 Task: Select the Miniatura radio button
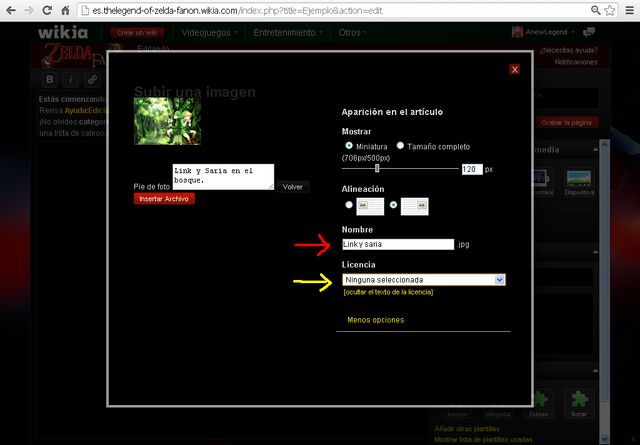point(349,145)
